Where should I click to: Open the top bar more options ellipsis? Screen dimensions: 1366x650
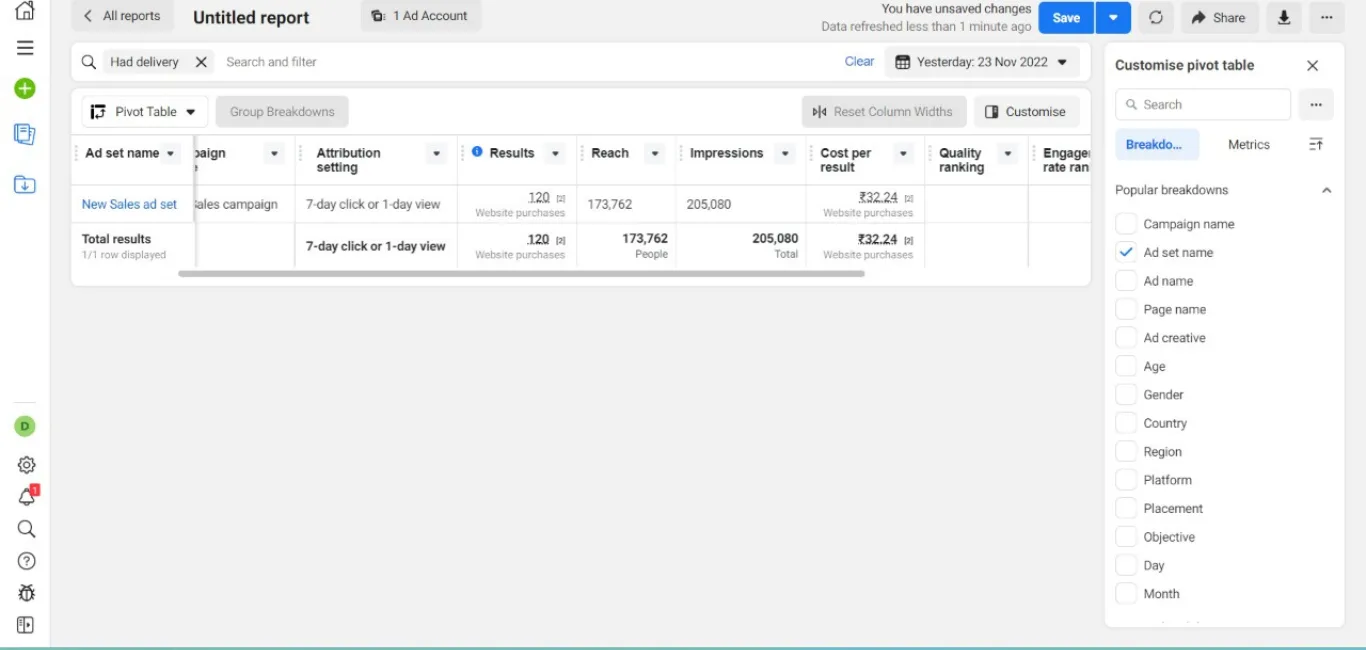(x=1326, y=17)
